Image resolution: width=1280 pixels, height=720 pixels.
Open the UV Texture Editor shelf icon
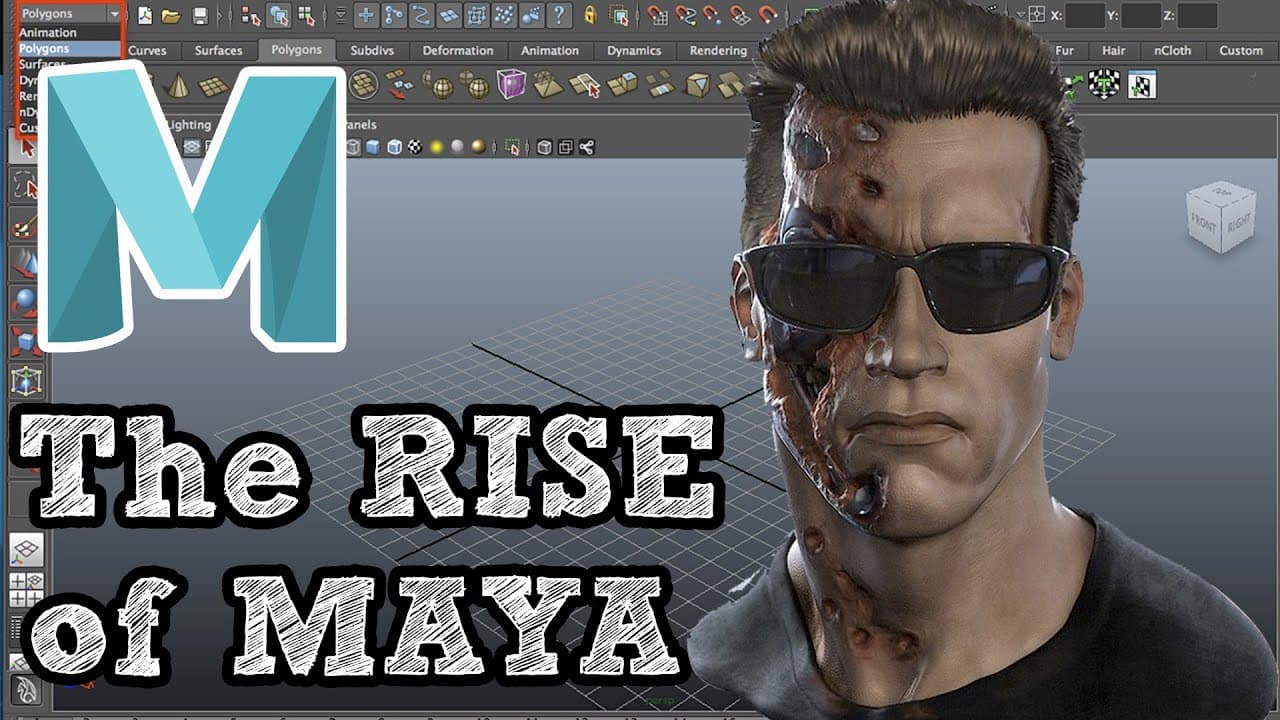point(1142,84)
